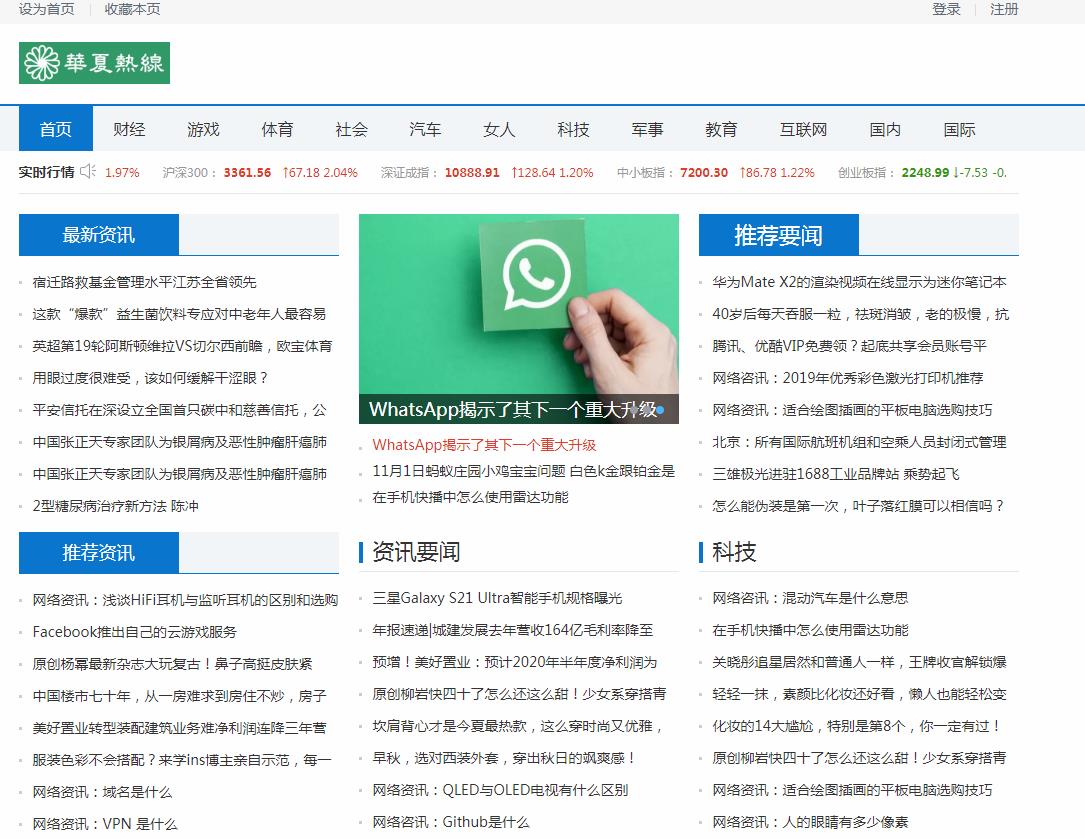The width and height of the screenshot is (1085, 839).
Task: Open article about 益生菌饮料 for 中老年人
Action: 179,314
